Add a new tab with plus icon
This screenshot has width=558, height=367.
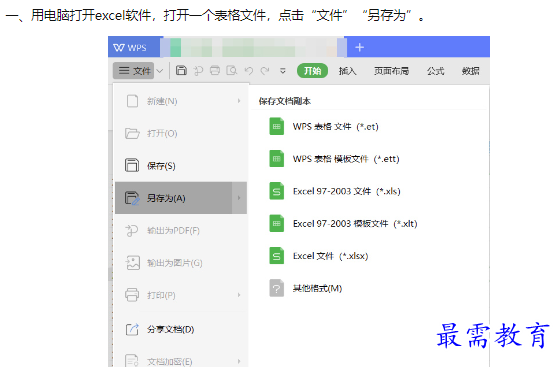tap(359, 47)
